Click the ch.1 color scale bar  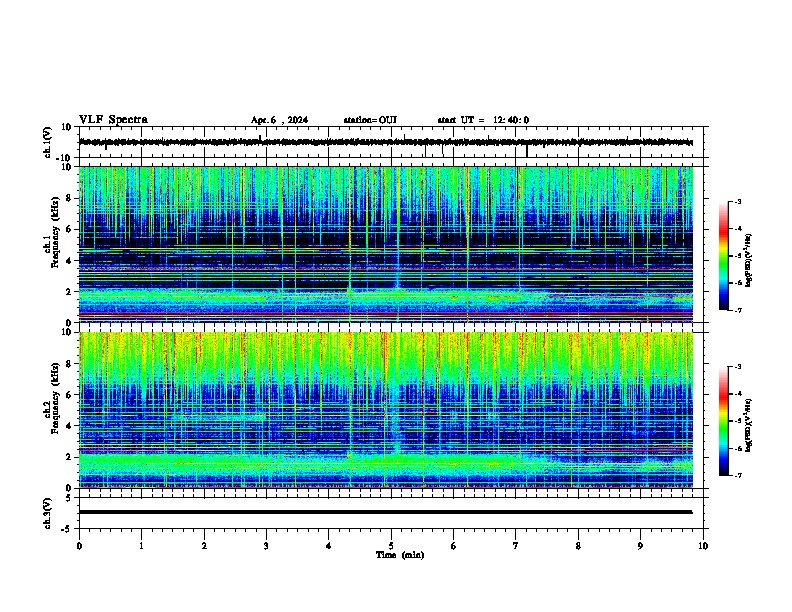(724, 256)
